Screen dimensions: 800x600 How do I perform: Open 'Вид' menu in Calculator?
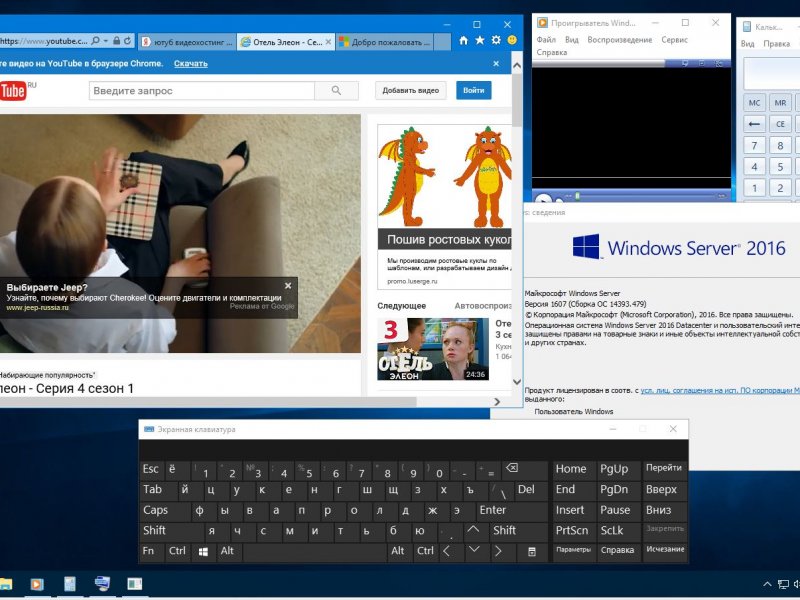pos(747,44)
